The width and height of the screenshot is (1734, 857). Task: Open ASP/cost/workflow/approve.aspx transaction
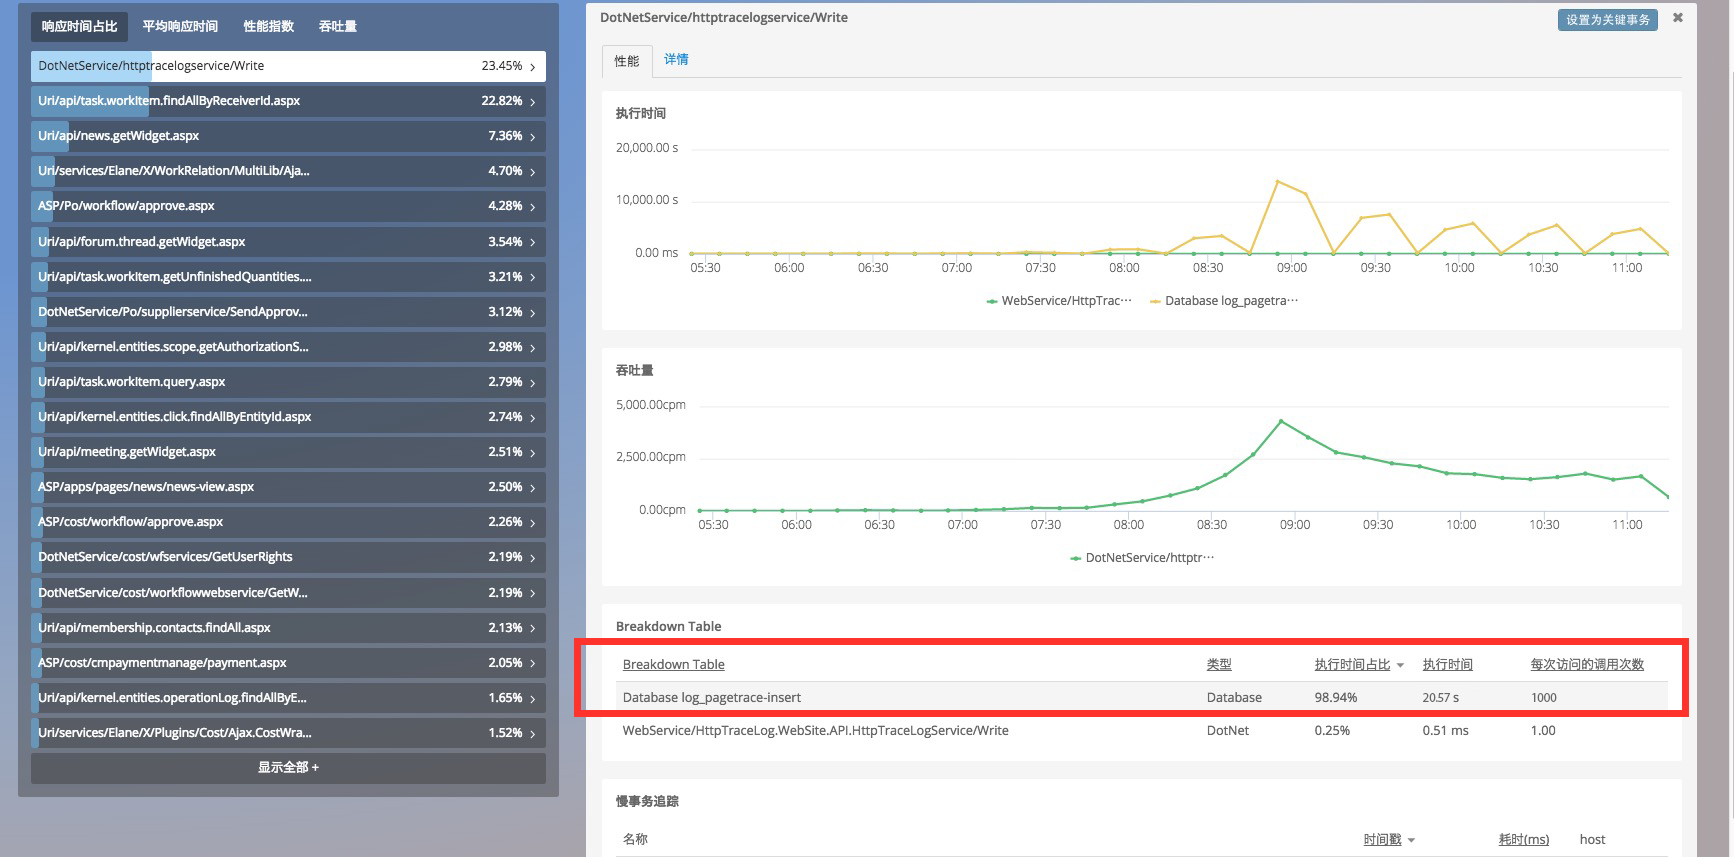tap(288, 522)
